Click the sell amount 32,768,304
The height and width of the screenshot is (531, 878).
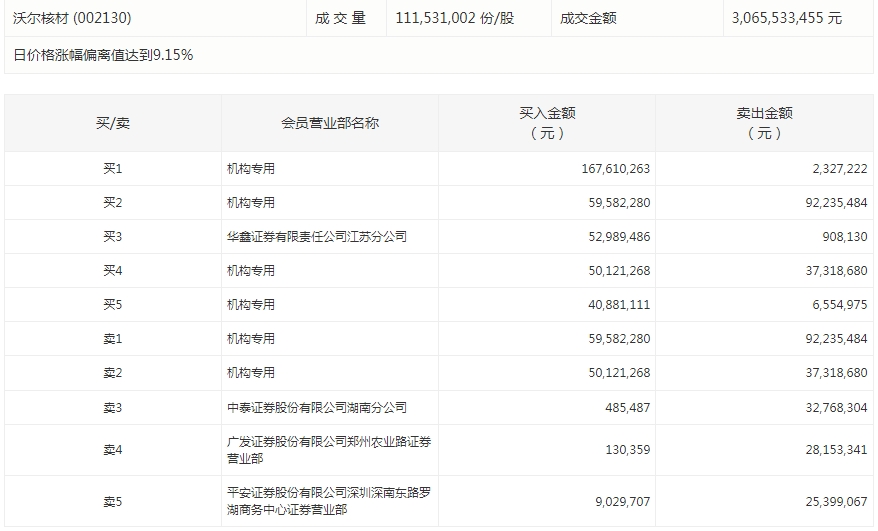825,408
